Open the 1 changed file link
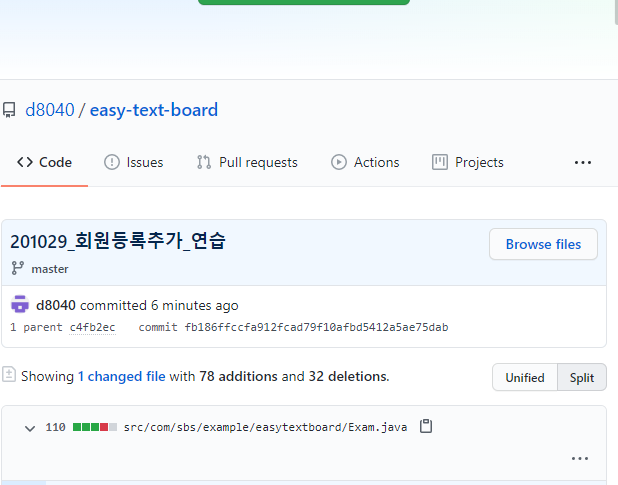 (x=121, y=377)
